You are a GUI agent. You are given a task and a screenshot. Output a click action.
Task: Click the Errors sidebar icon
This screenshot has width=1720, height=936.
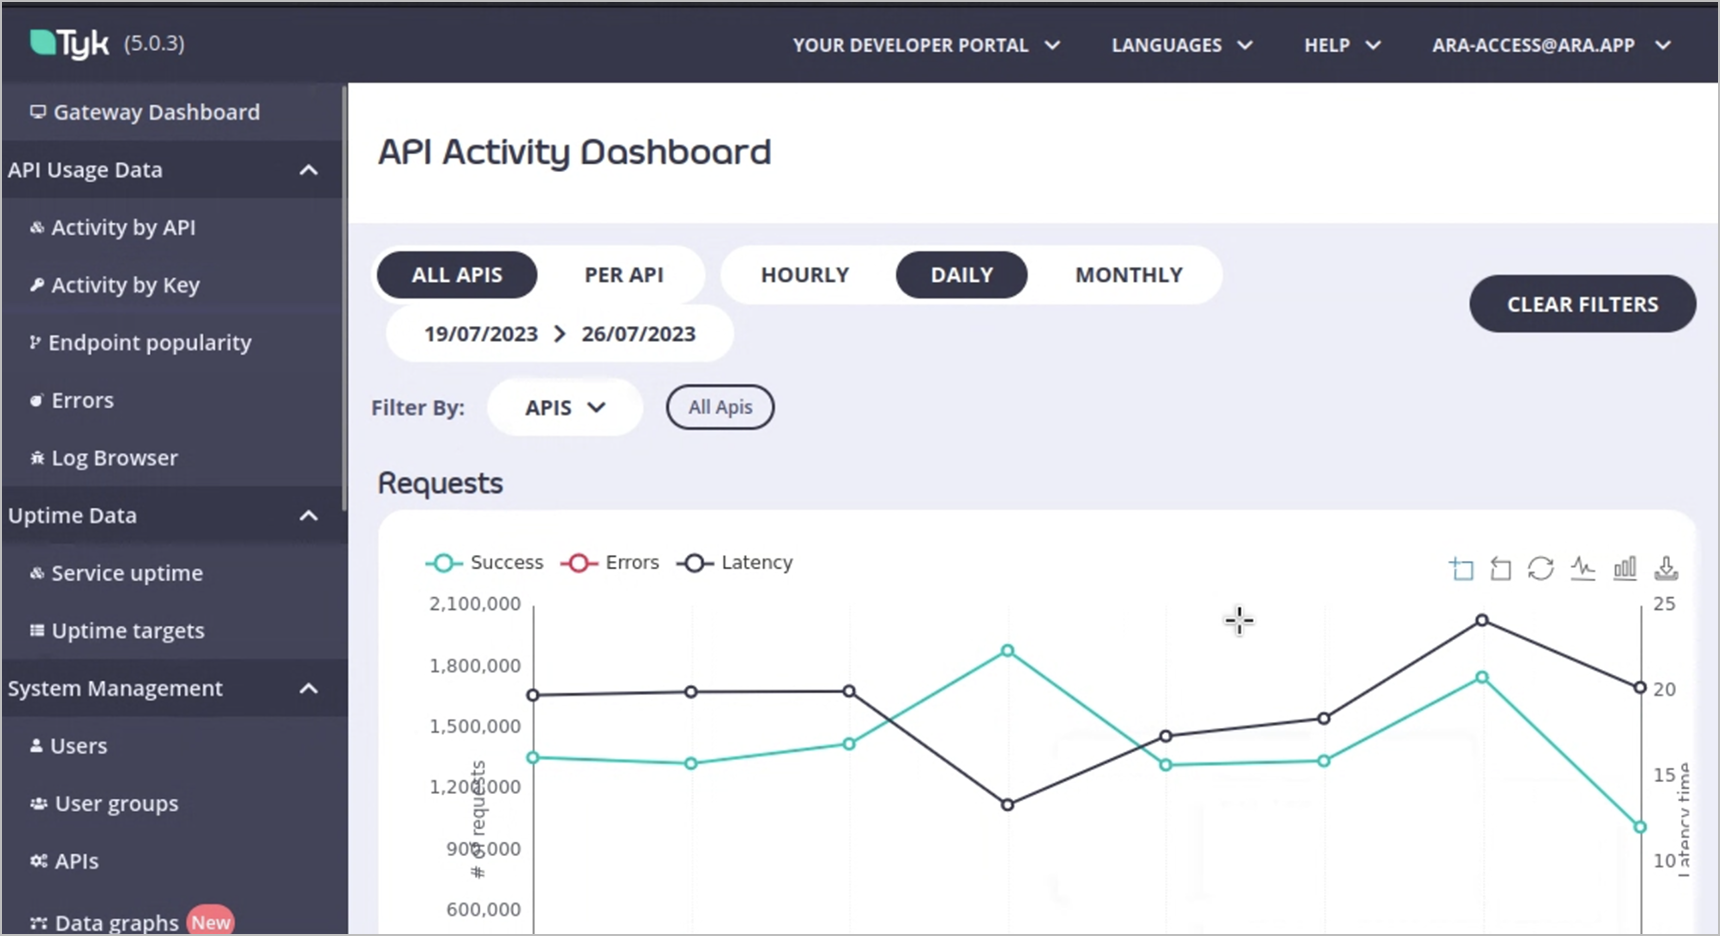(37, 400)
